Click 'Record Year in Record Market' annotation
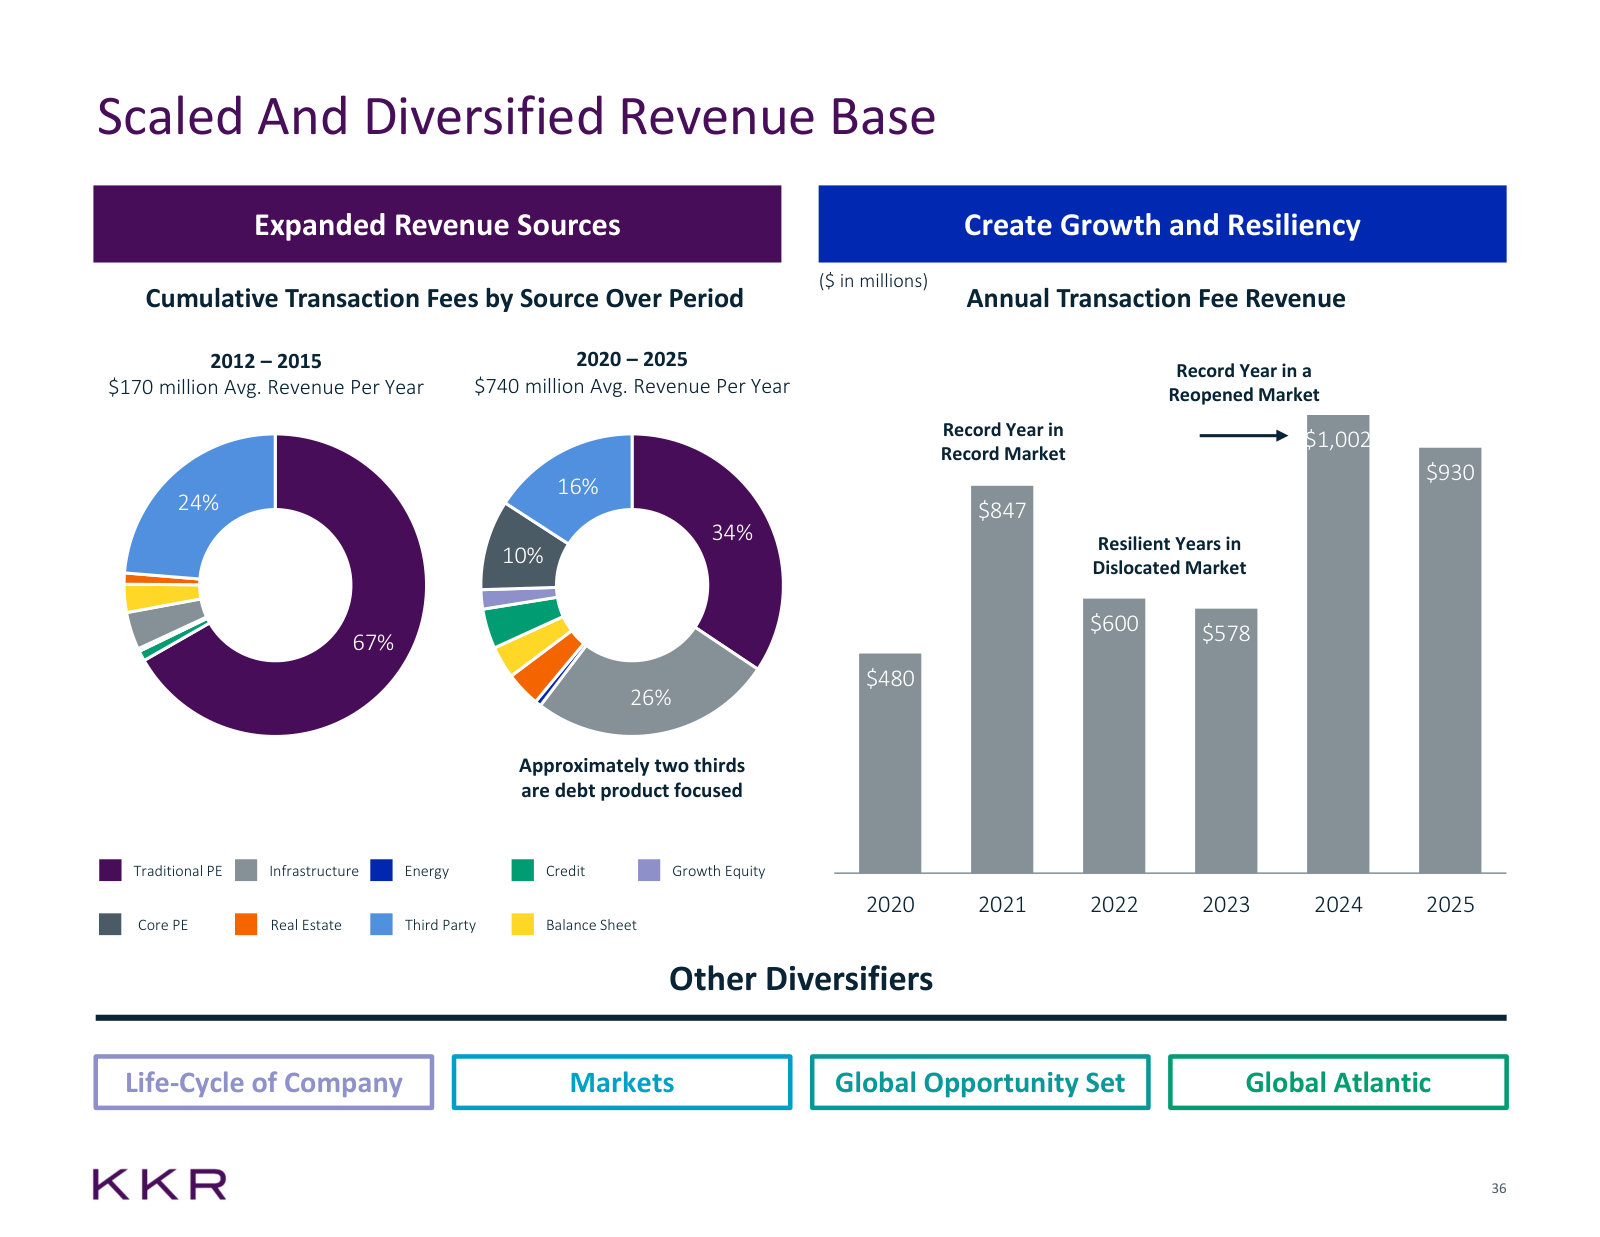 [x=1003, y=441]
